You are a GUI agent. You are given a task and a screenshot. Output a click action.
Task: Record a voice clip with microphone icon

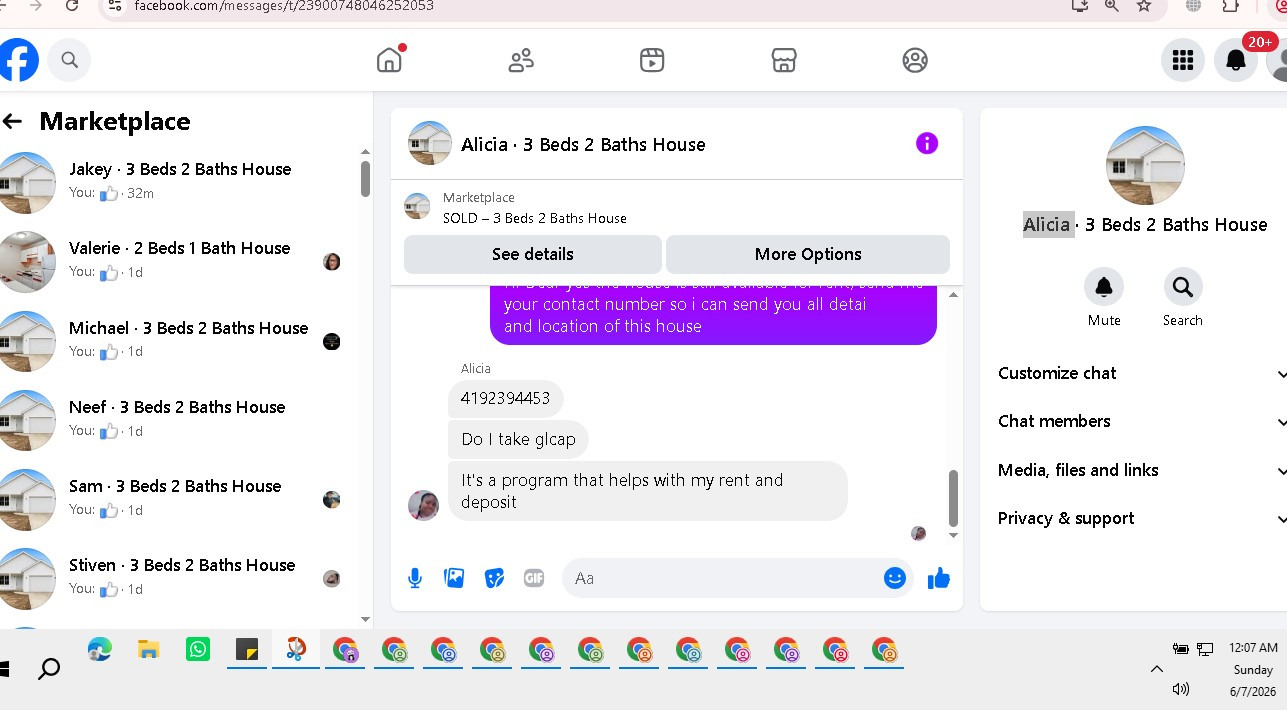tap(415, 578)
